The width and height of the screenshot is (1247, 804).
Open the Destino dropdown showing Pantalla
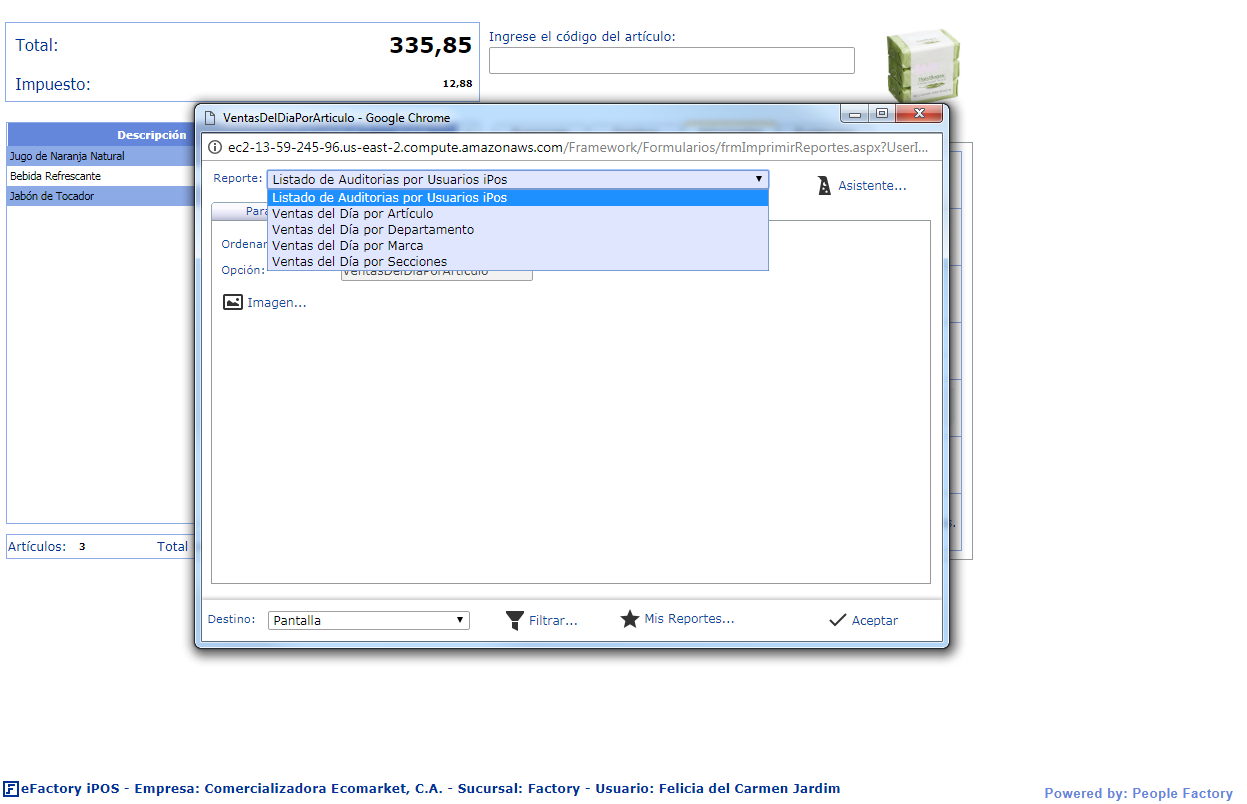tap(368, 620)
